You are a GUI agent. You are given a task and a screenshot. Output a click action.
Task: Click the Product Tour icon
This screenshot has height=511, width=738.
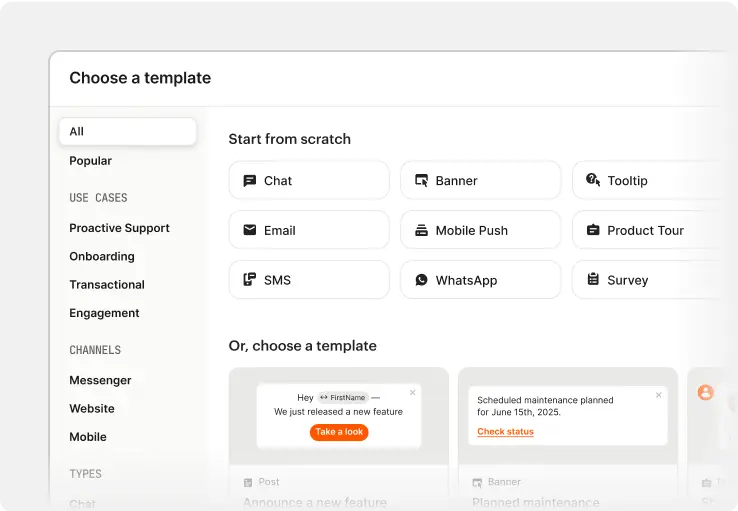[x=593, y=230]
